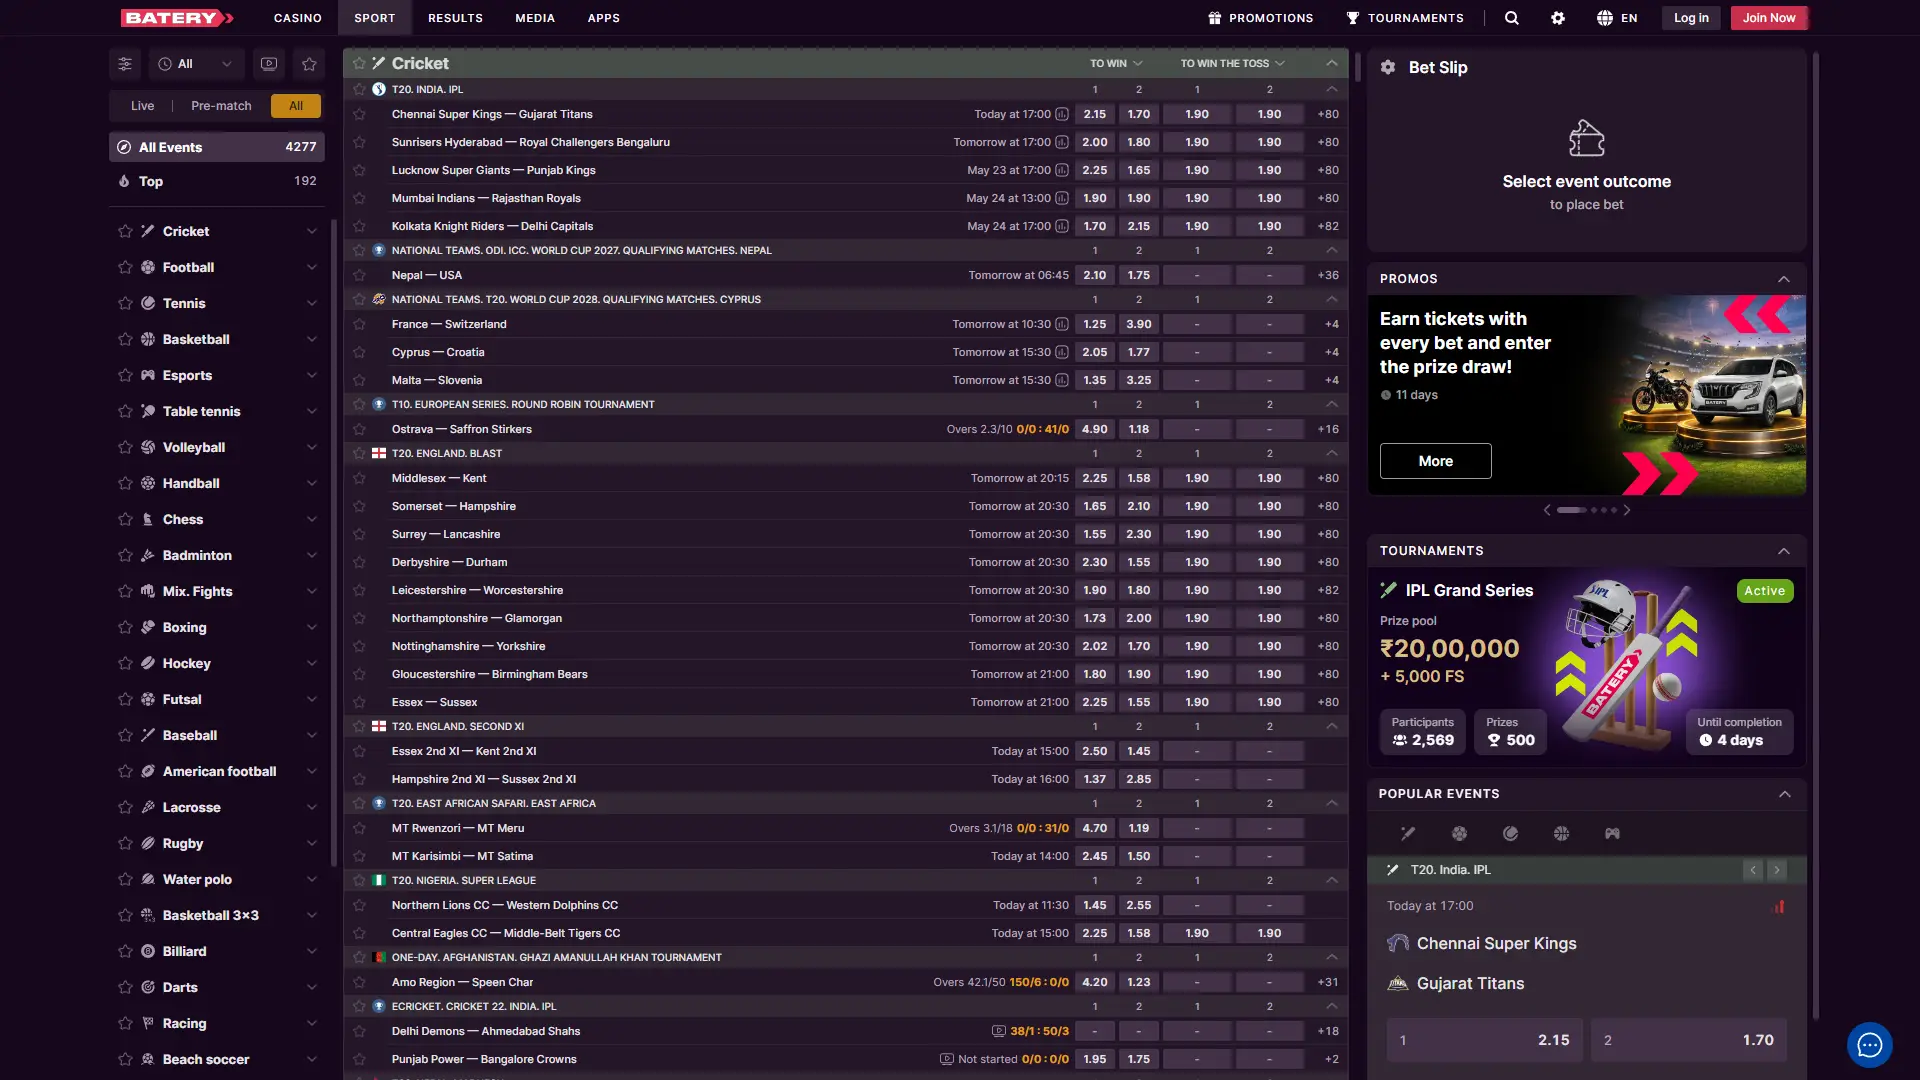
Task: Collapse the Cricket section
Action: tap(1331, 63)
